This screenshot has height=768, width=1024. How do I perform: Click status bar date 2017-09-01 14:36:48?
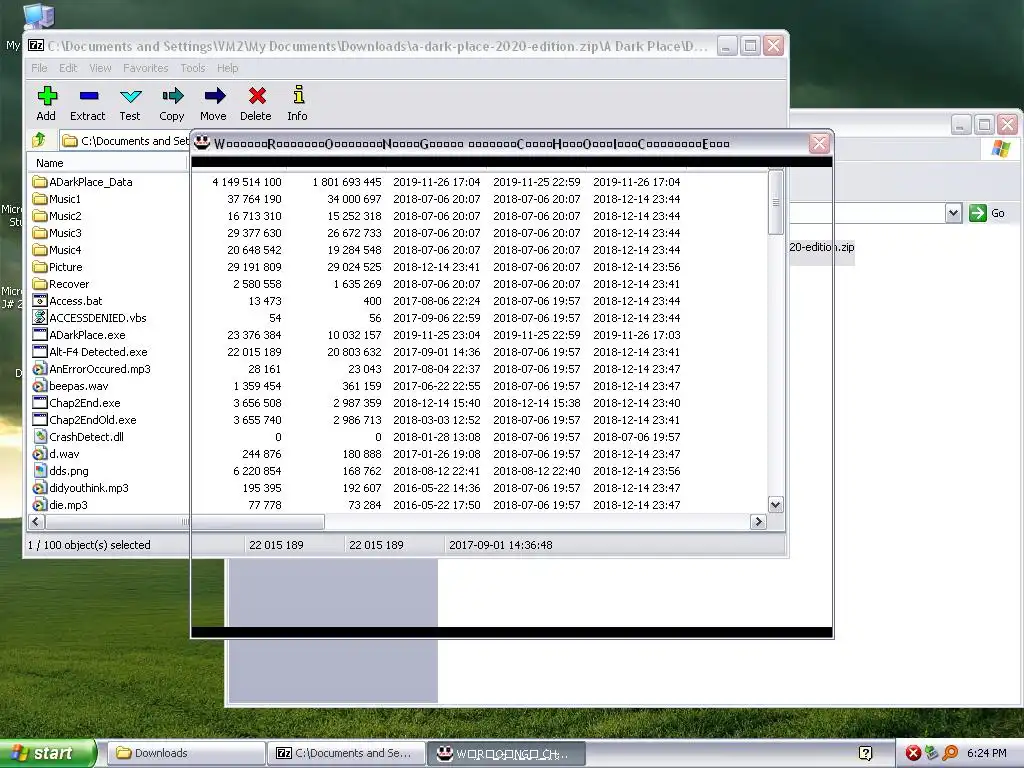pyautogui.click(x=501, y=545)
